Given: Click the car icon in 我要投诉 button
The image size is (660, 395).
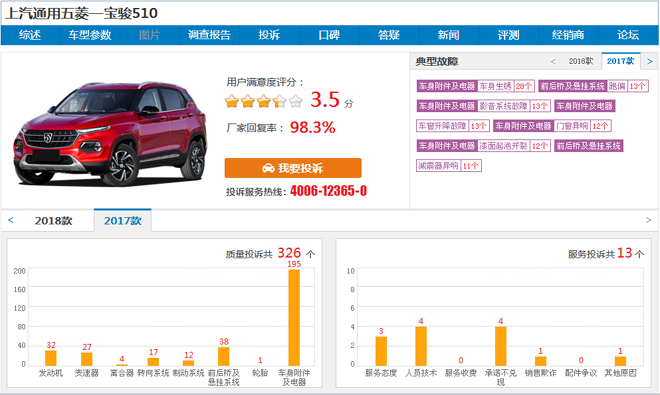Looking at the screenshot, I should pyautogui.click(x=268, y=168).
